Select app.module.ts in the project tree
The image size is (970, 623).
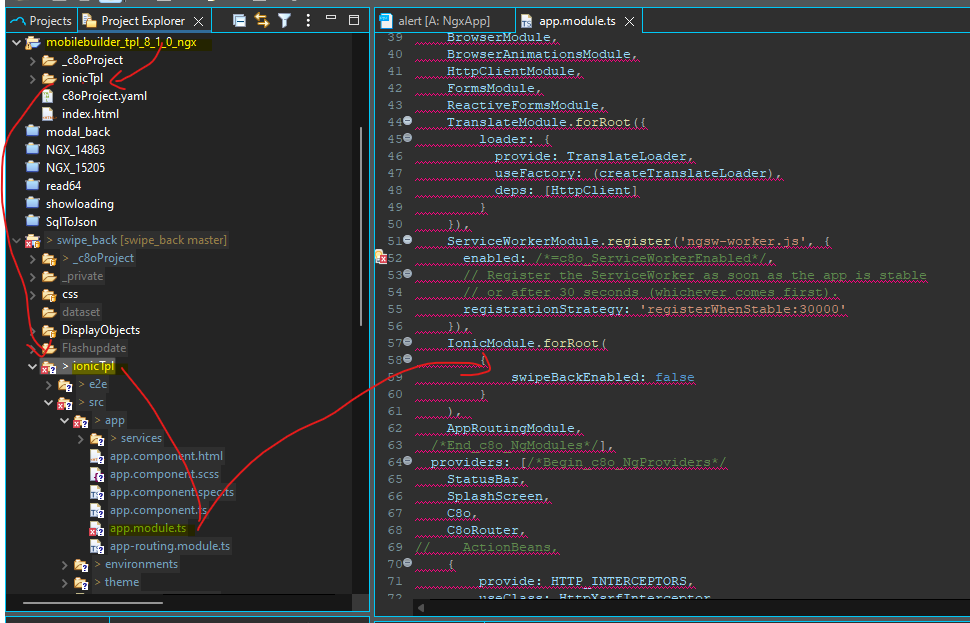point(147,528)
